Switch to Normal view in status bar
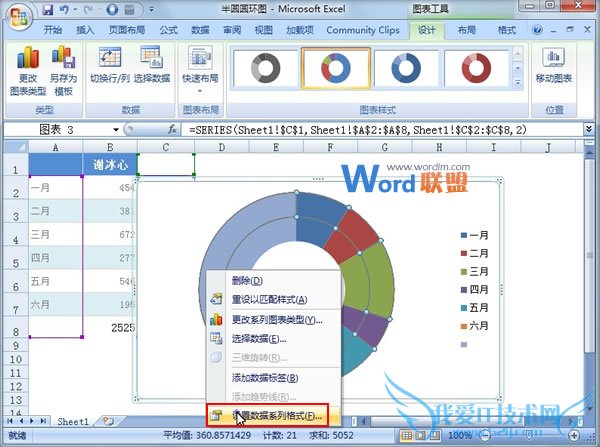This screenshot has width=600, height=447. [406, 436]
